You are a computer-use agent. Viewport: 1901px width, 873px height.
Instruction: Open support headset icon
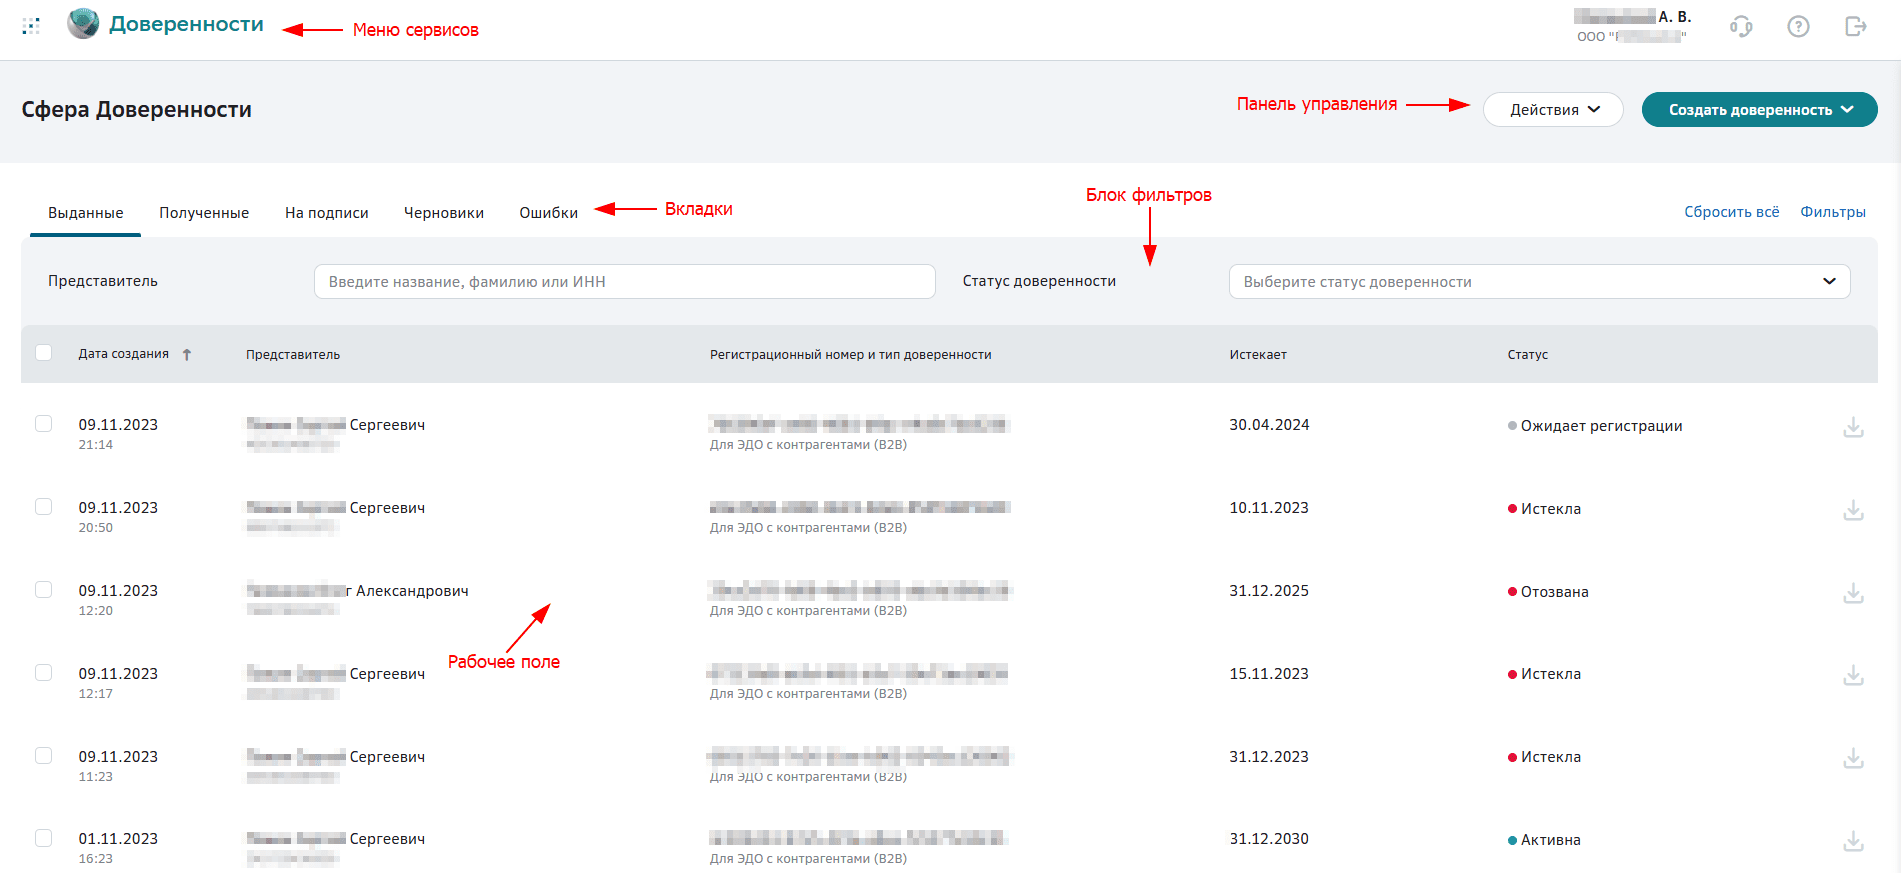point(1741,27)
